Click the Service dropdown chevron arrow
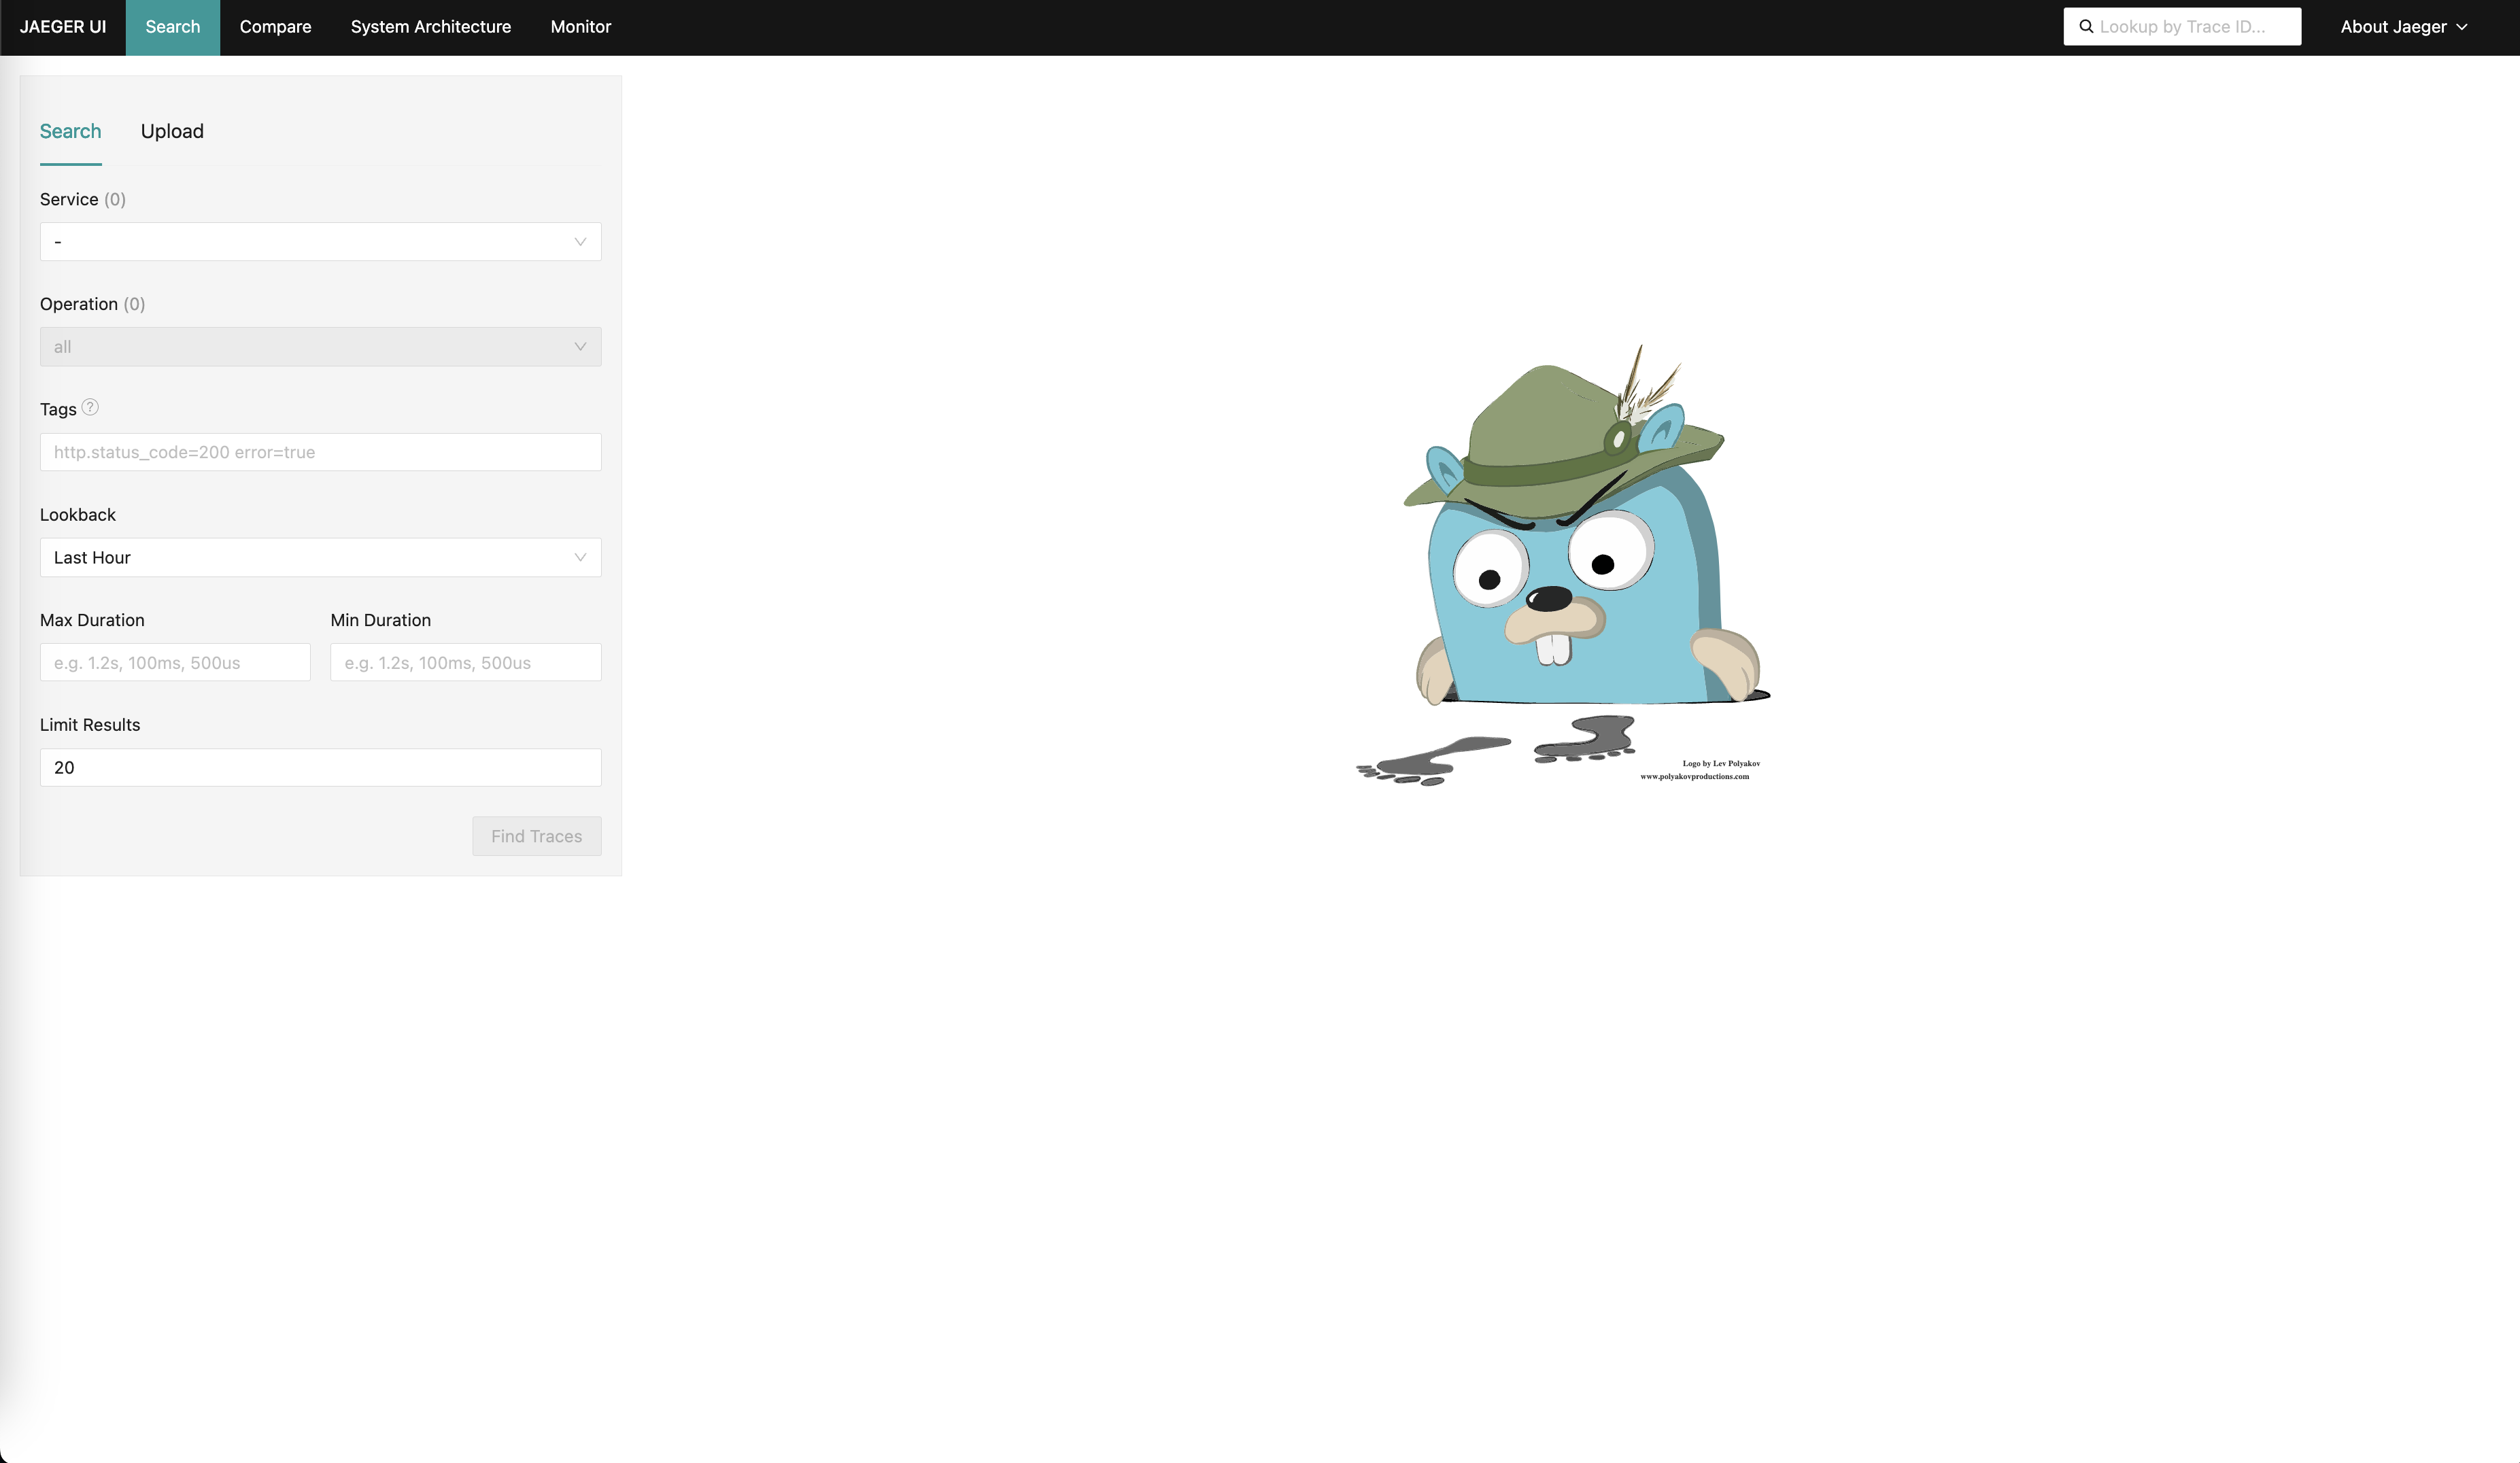The height and width of the screenshot is (1463, 2520). pyautogui.click(x=580, y=242)
